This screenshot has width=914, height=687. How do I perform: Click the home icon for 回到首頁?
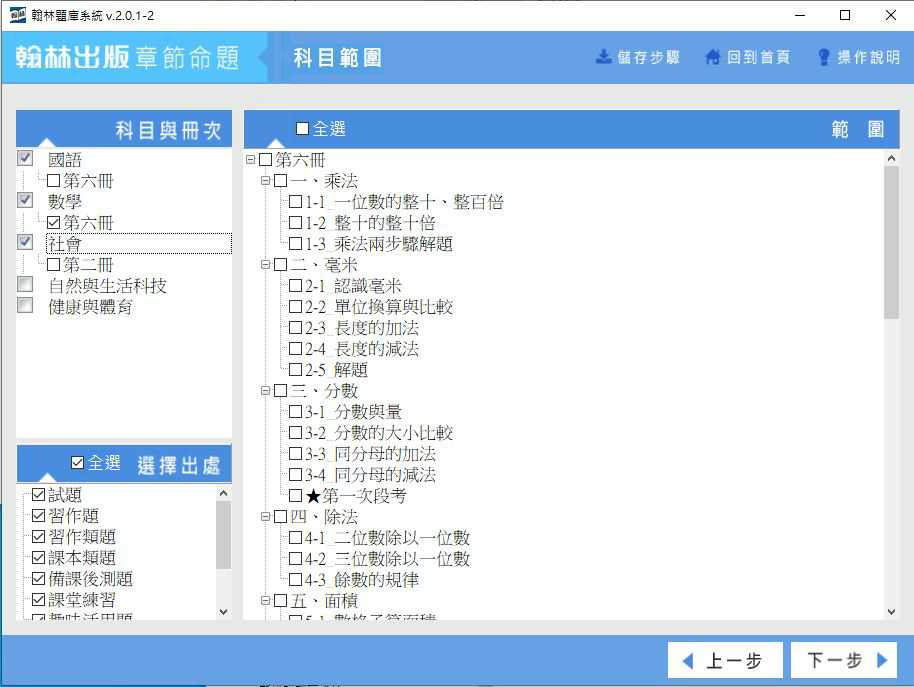[712, 57]
